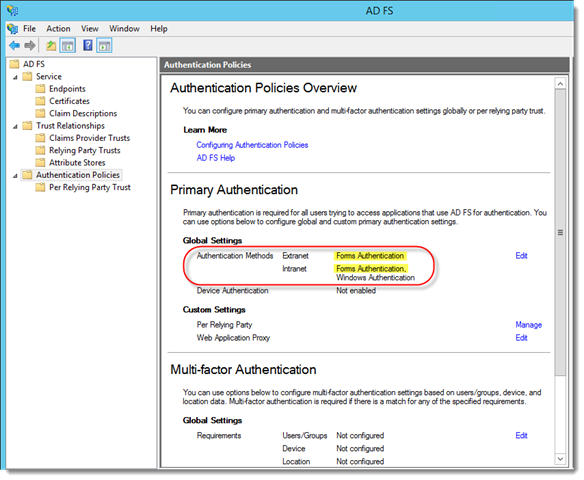Click the Multi-factor Authentication heading
The image size is (584, 480).
pos(243,369)
